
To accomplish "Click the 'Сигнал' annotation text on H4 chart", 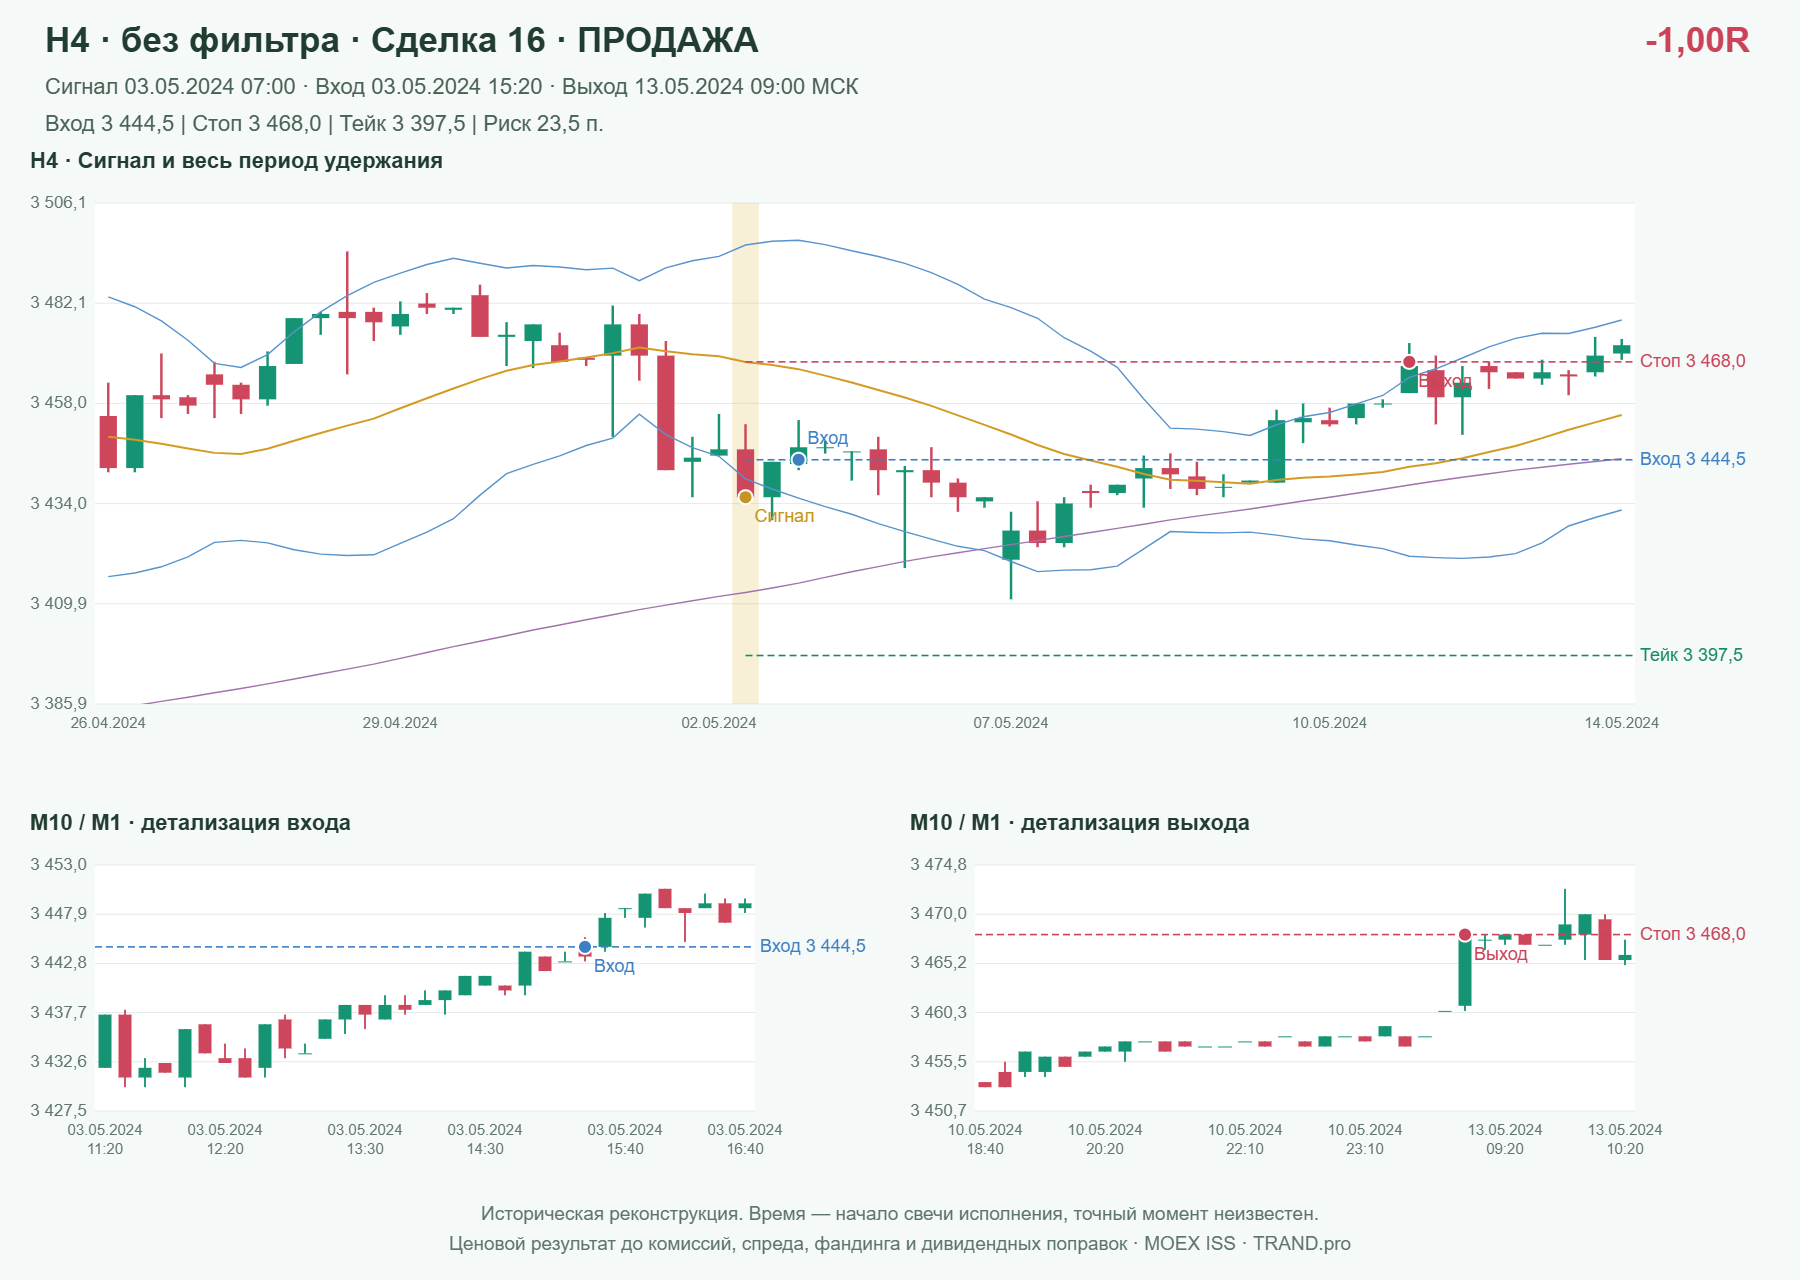I will [784, 516].
